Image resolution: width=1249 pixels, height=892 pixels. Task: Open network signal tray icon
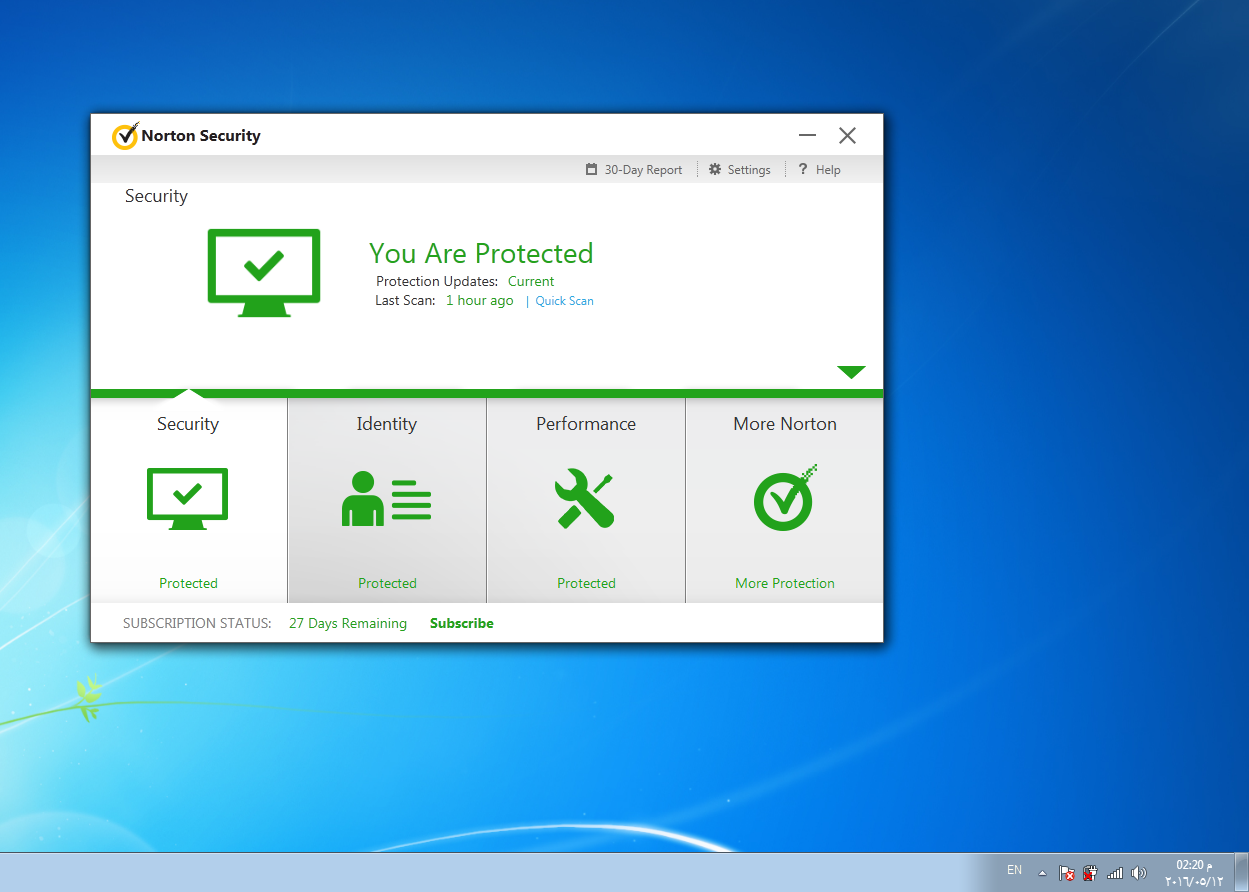(1115, 873)
